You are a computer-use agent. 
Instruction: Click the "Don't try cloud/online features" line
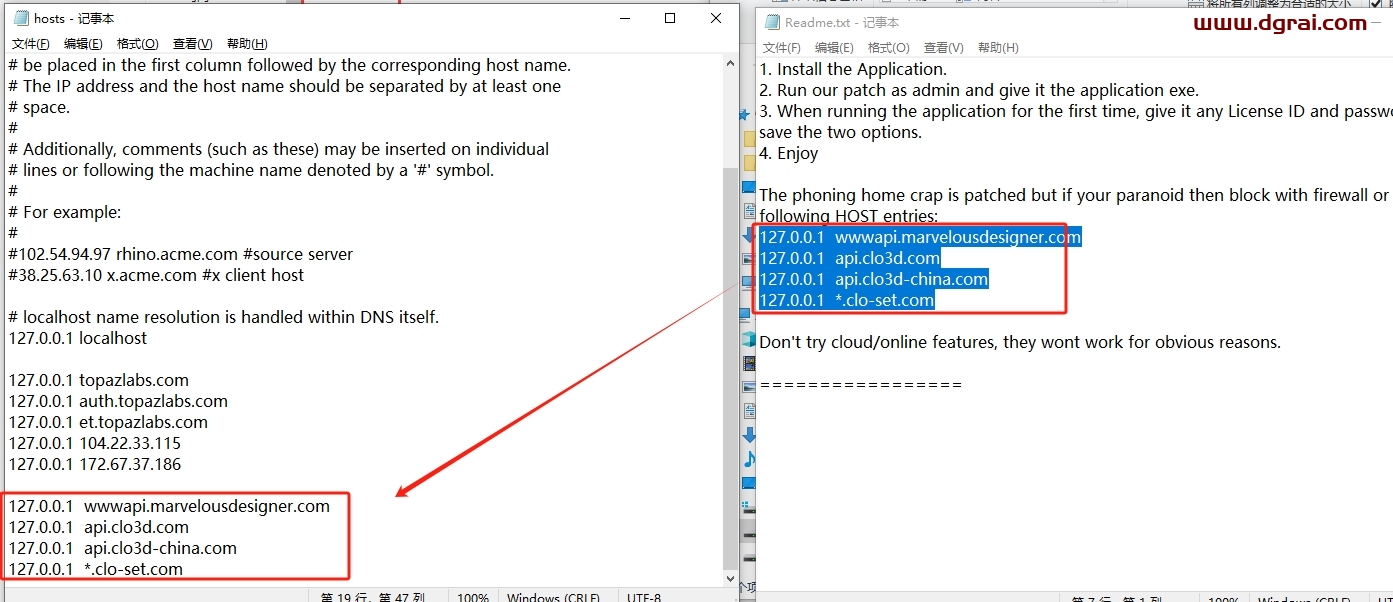point(1020,342)
